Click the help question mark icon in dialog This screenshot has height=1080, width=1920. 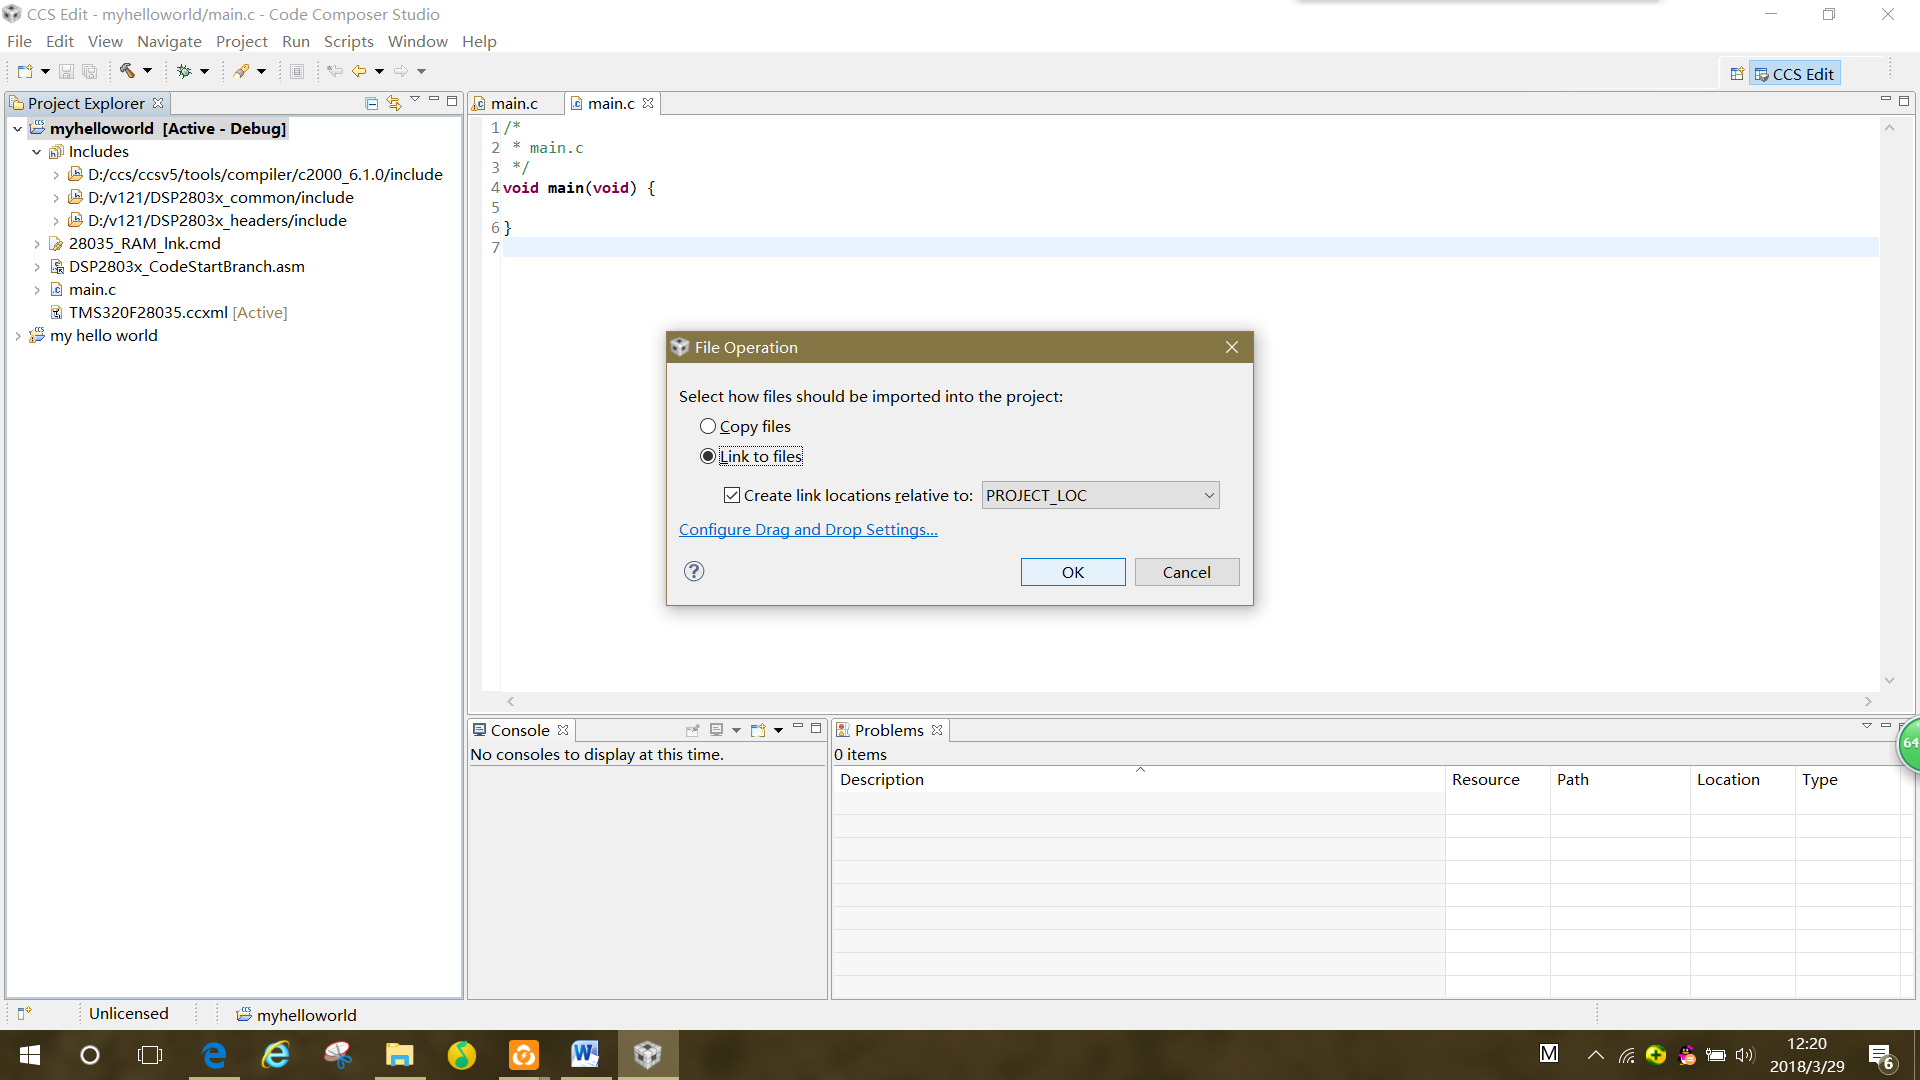694,571
